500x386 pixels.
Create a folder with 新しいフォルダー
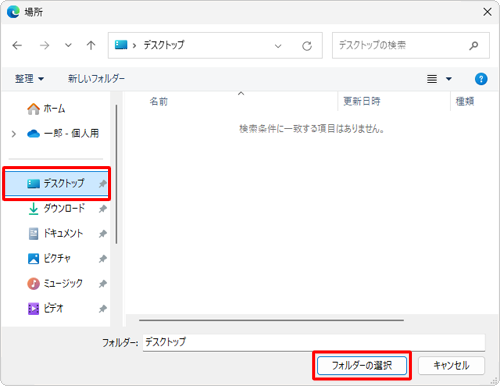point(96,79)
